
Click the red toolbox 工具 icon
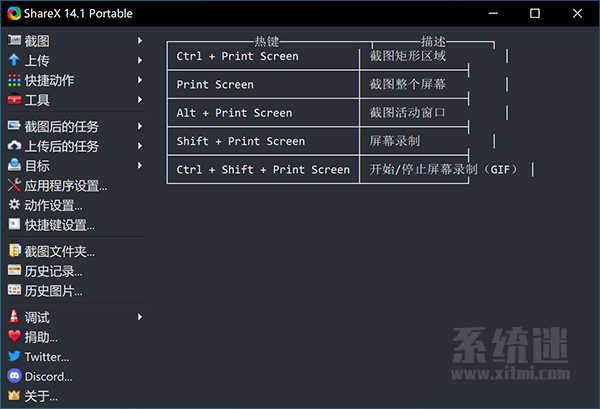(x=14, y=99)
